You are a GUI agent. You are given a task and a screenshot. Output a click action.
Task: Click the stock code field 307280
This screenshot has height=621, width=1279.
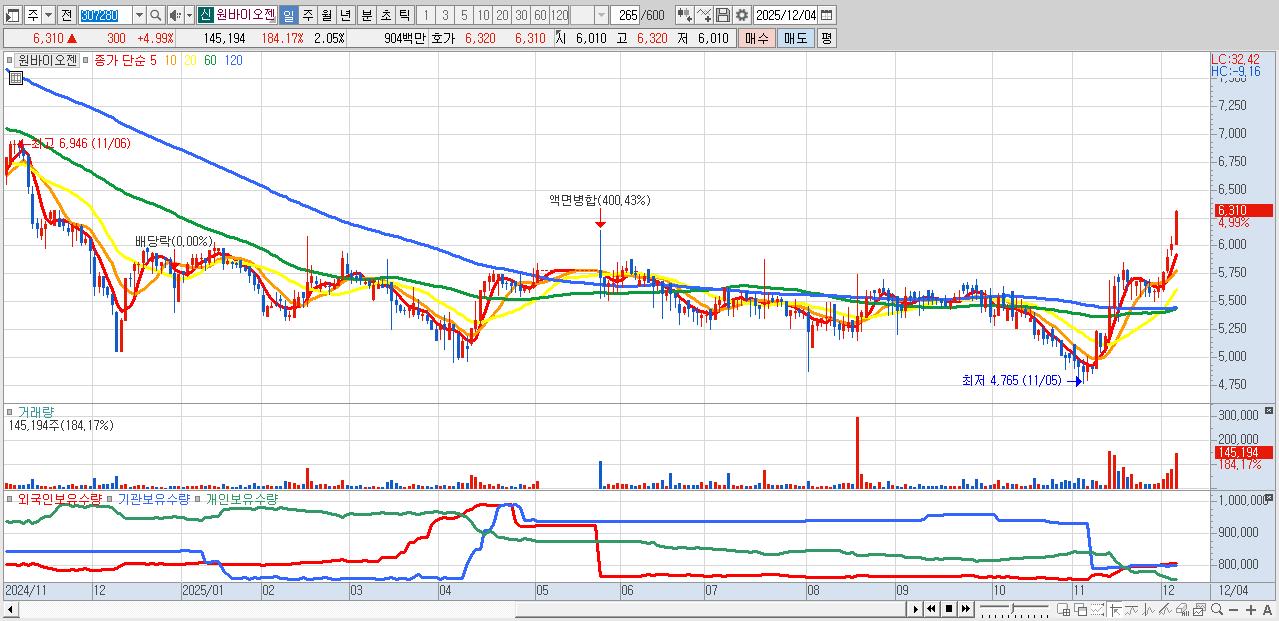[104, 15]
